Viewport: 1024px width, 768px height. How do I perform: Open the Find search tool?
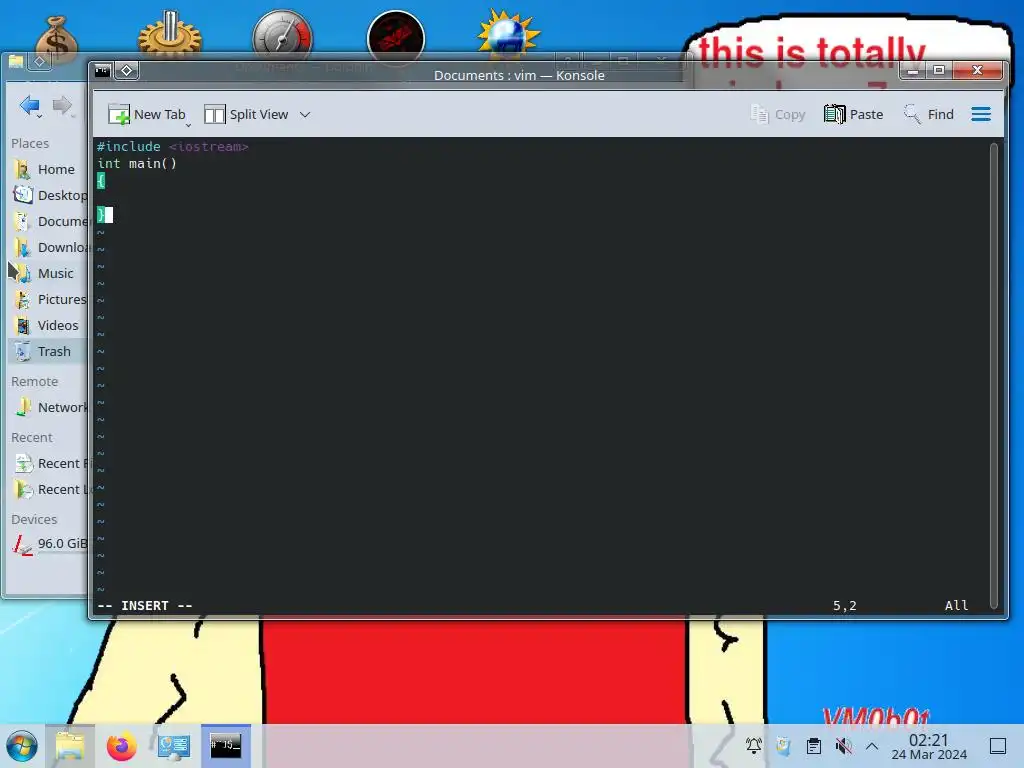[929, 114]
